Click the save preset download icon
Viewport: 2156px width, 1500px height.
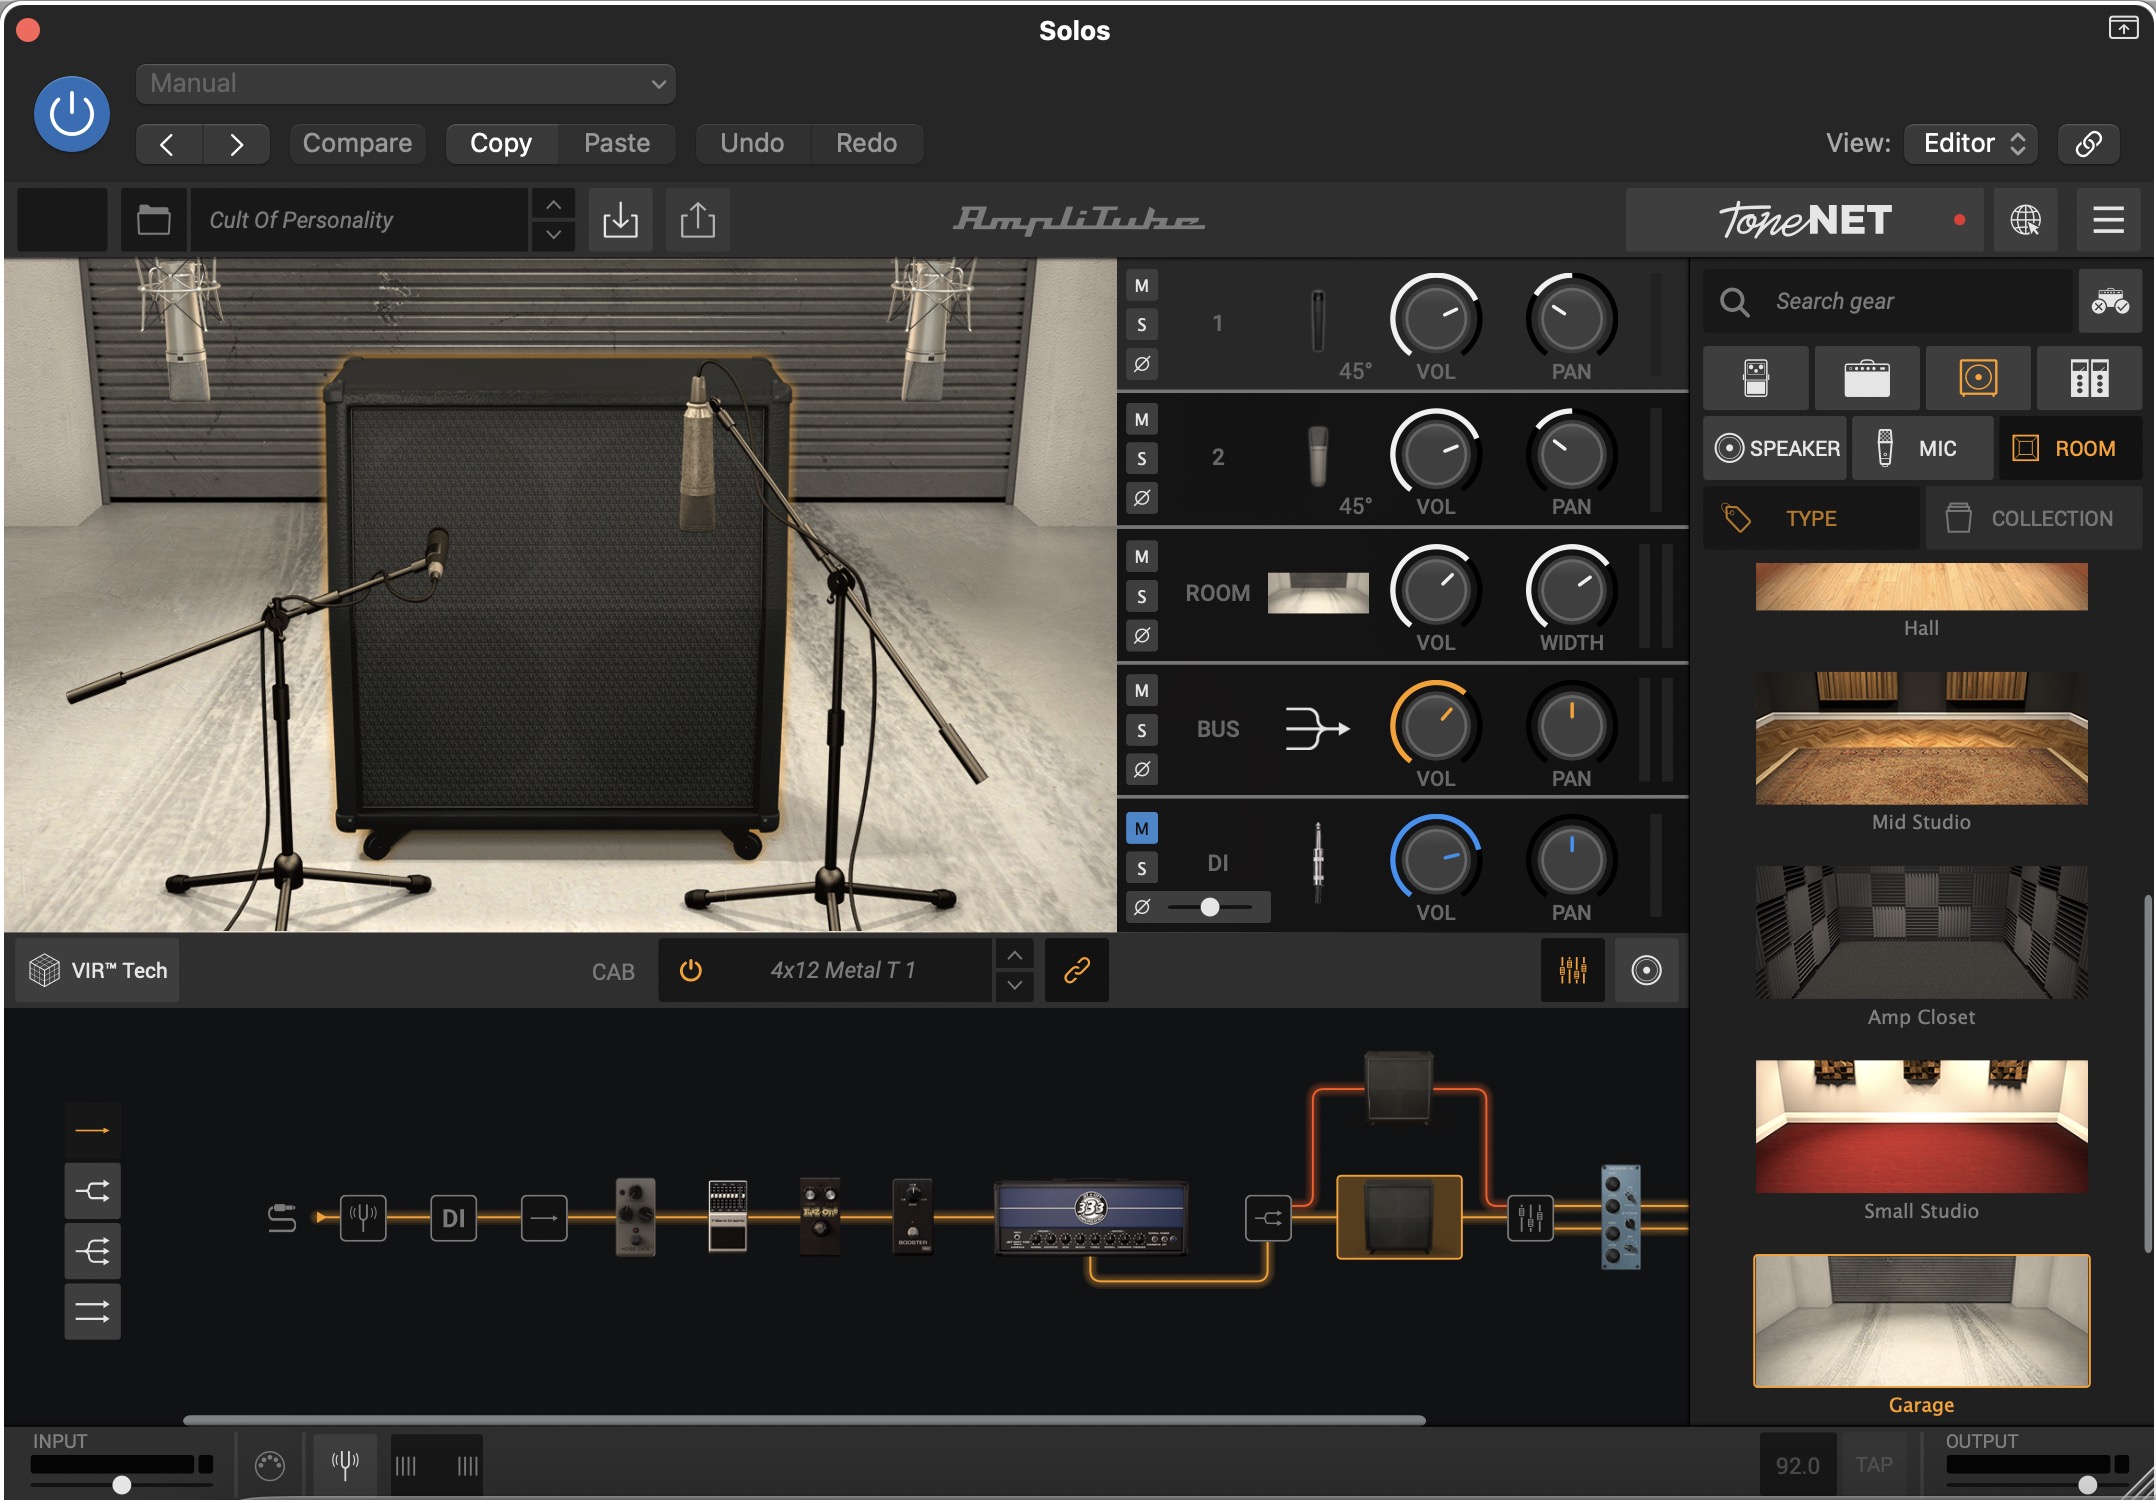click(620, 220)
